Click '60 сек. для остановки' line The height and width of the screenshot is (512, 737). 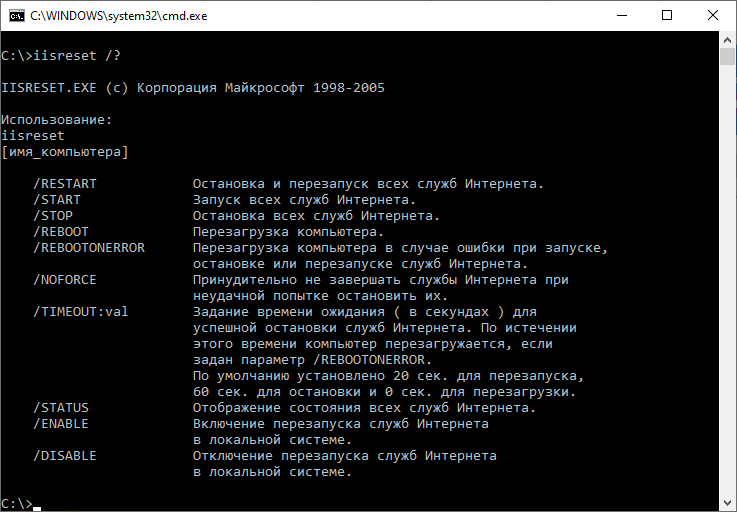pyautogui.click(x=384, y=392)
